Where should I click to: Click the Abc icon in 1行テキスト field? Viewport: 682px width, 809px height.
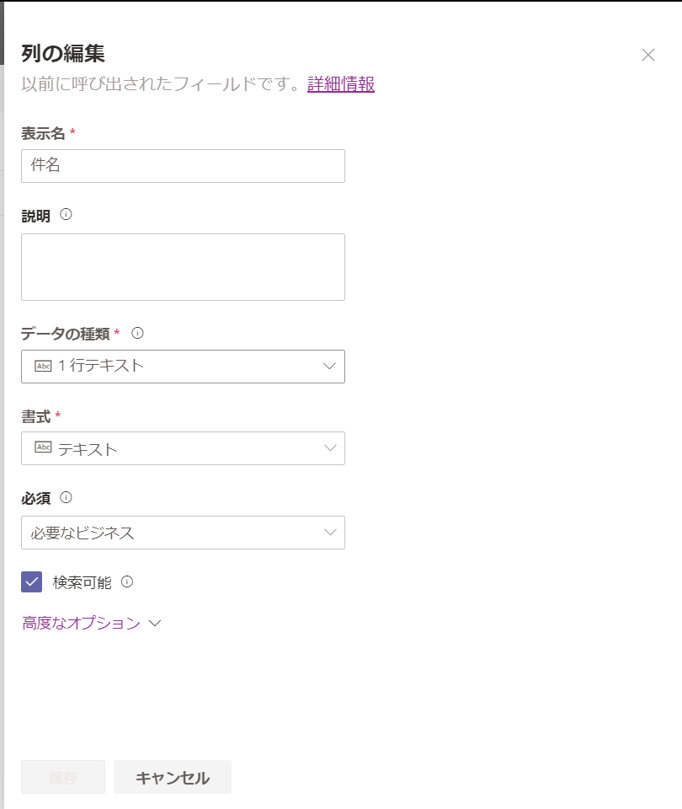pos(43,366)
